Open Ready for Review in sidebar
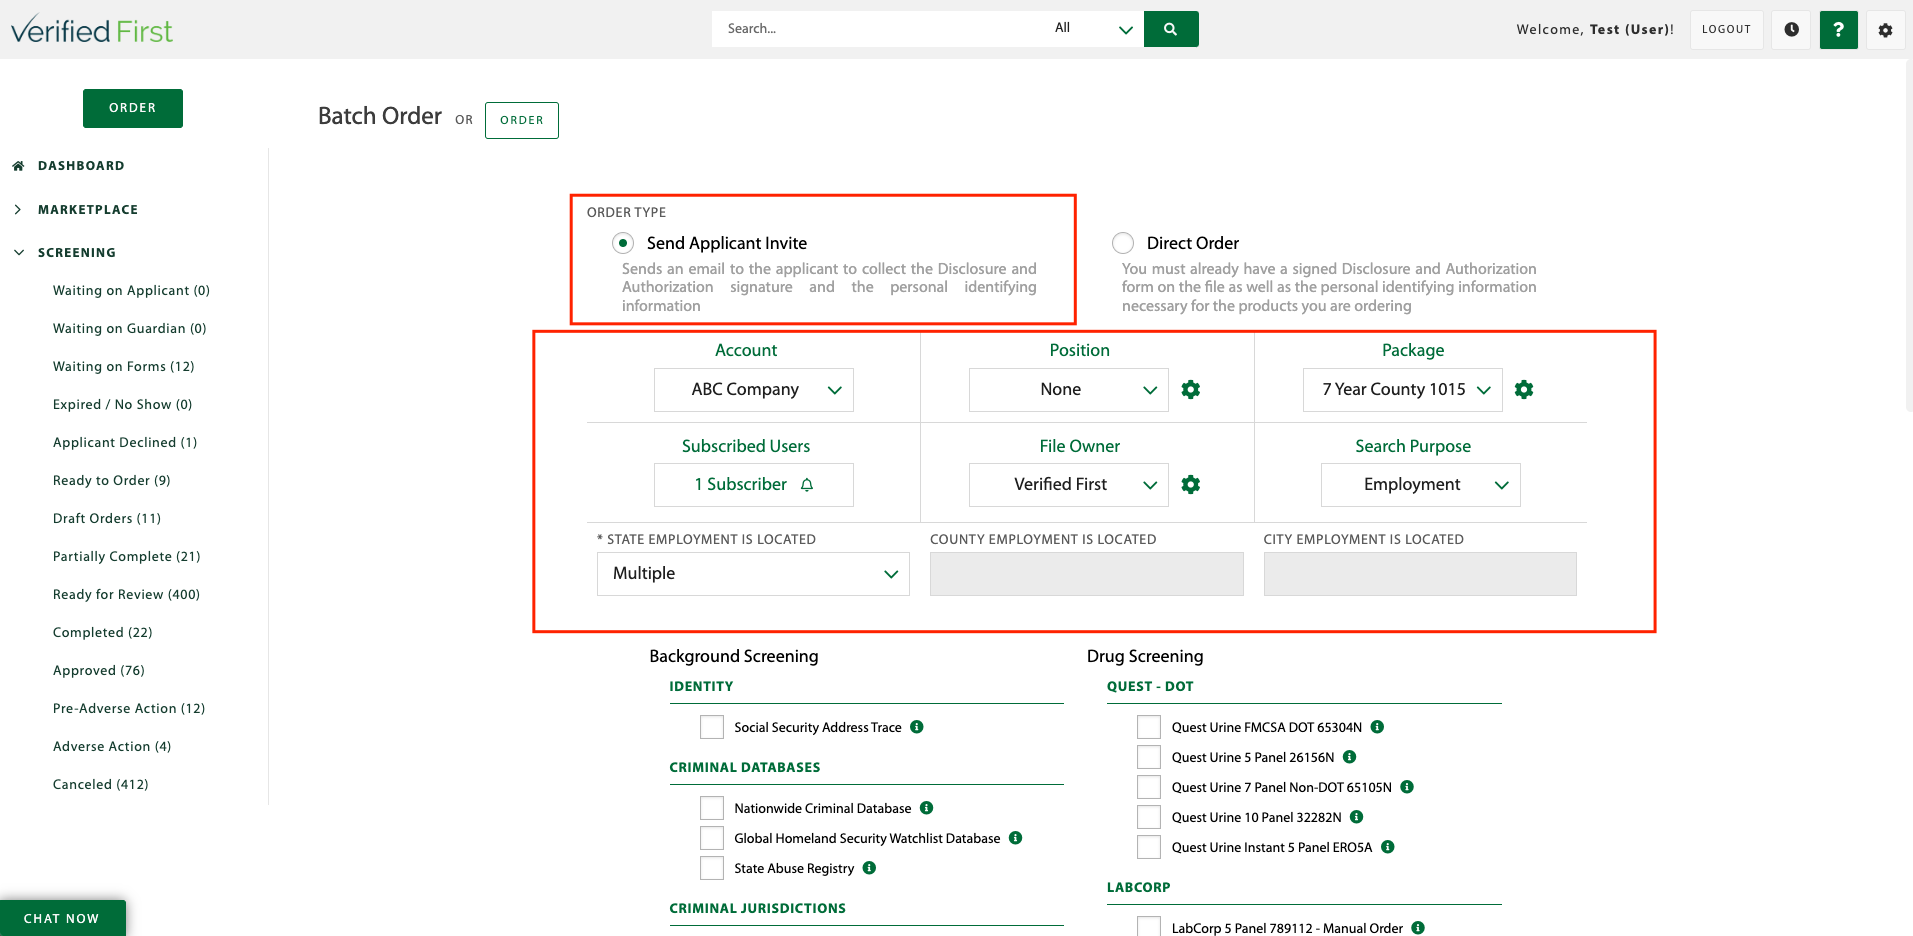 click(x=126, y=594)
